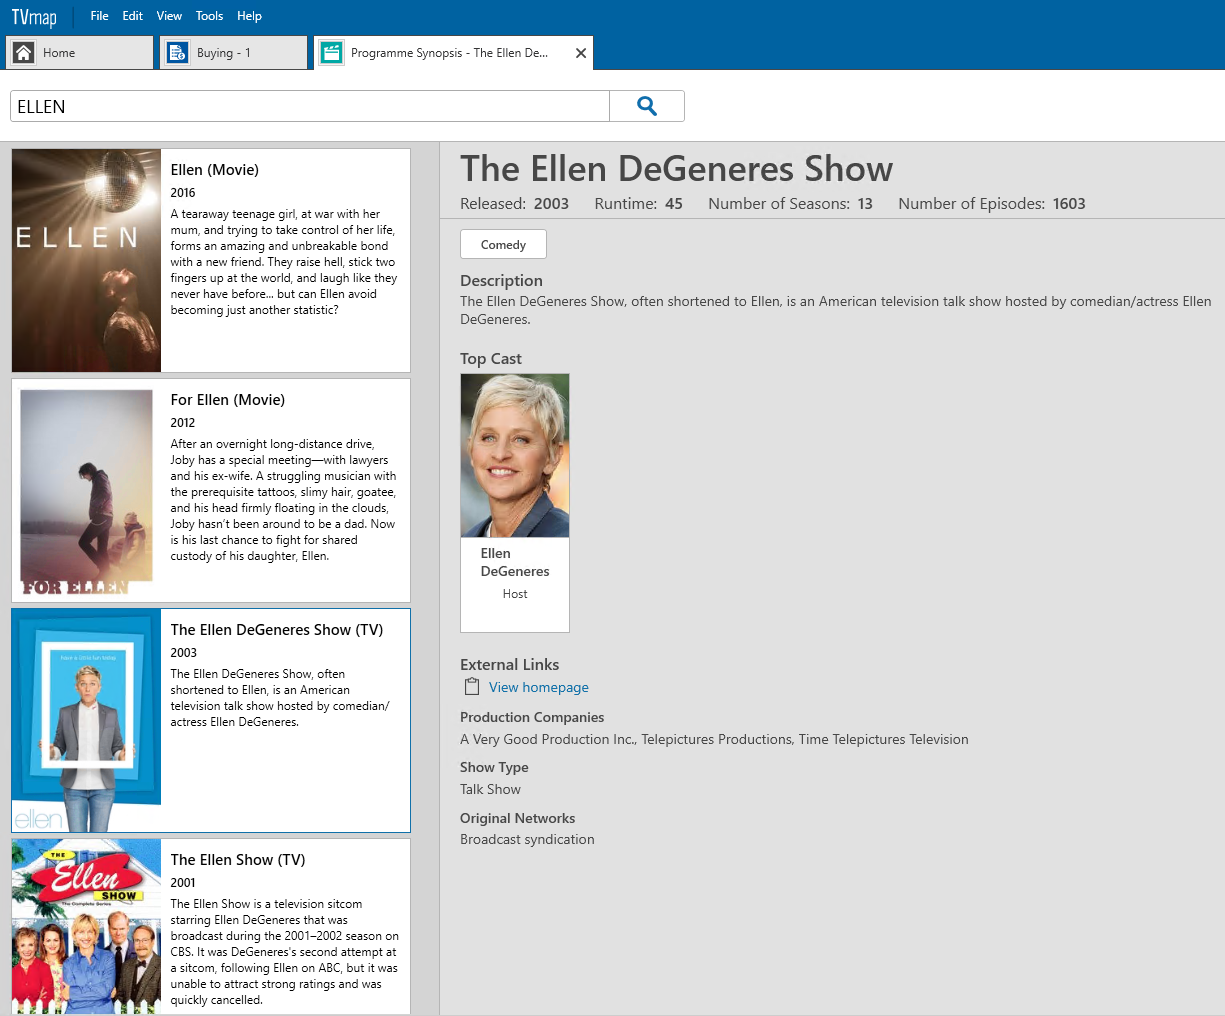Click the External Links heading
Viewport: 1225px width, 1016px height.
[510, 665]
